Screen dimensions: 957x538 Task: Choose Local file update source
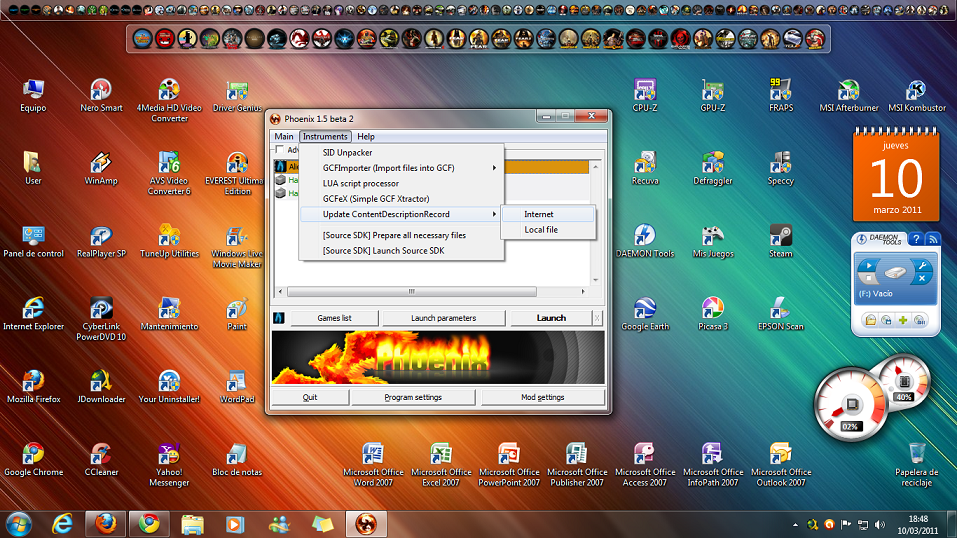547,230
